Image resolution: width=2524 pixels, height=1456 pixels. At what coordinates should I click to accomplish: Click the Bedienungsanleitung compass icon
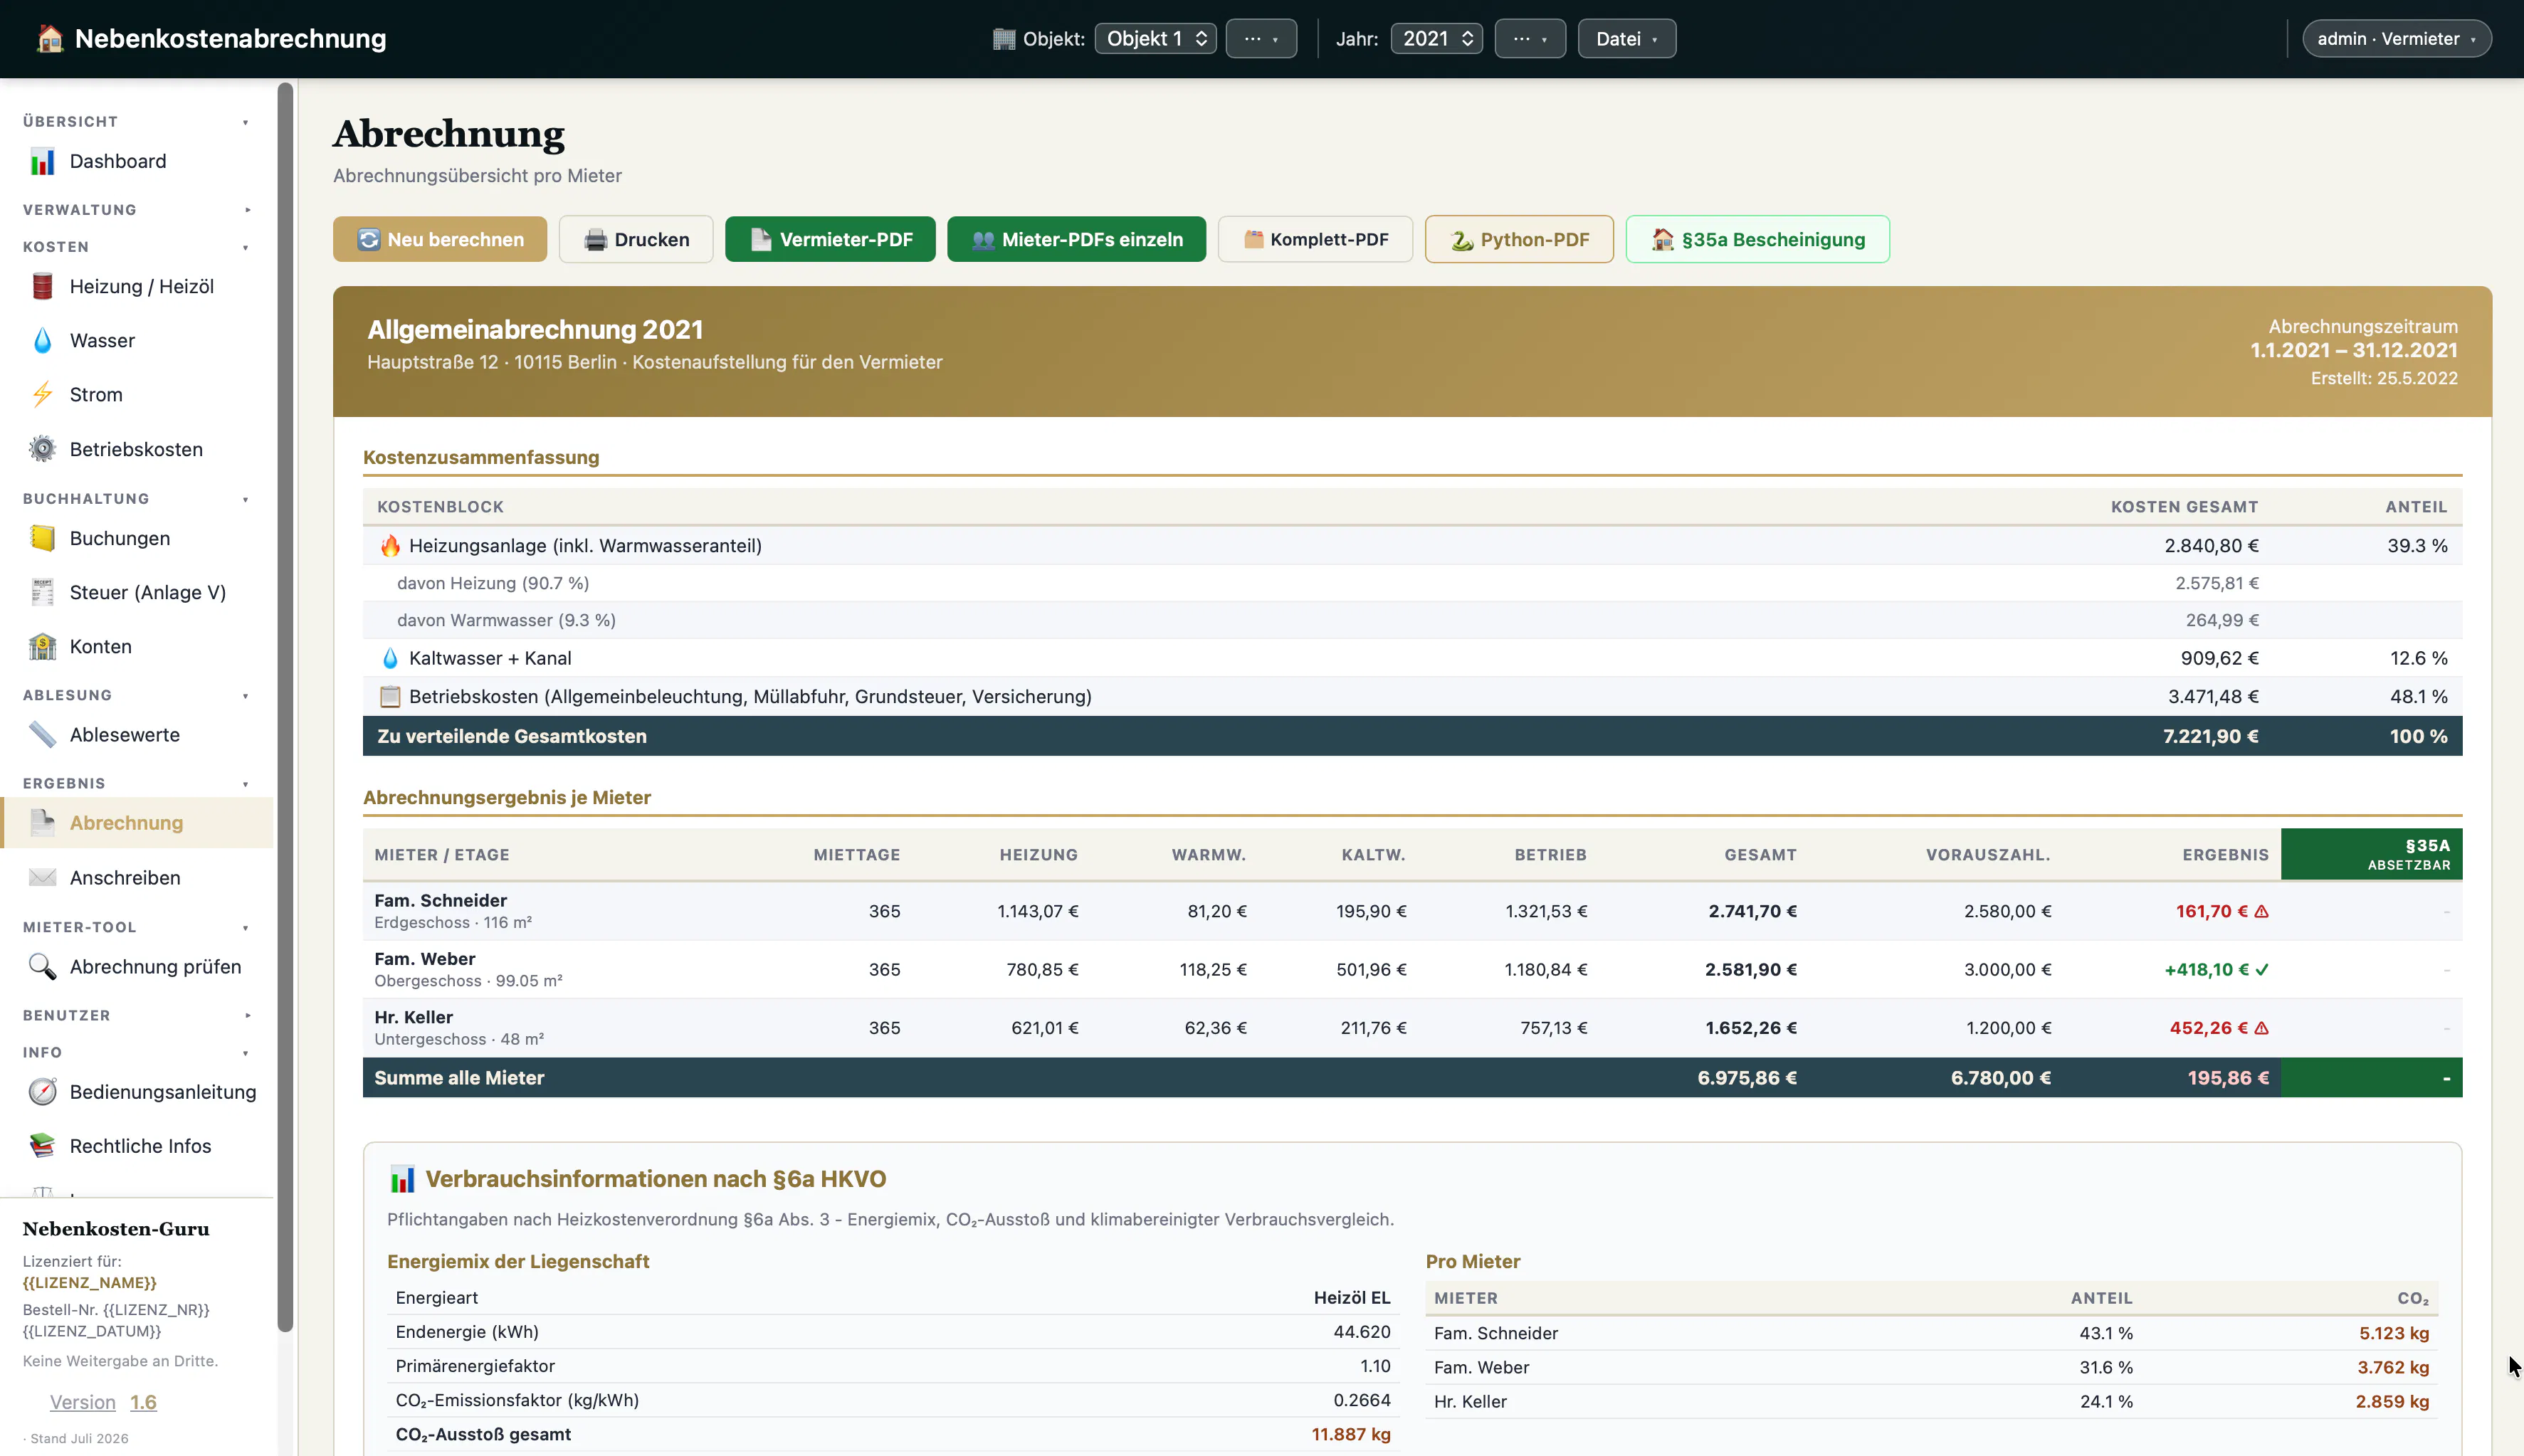(x=42, y=1092)
